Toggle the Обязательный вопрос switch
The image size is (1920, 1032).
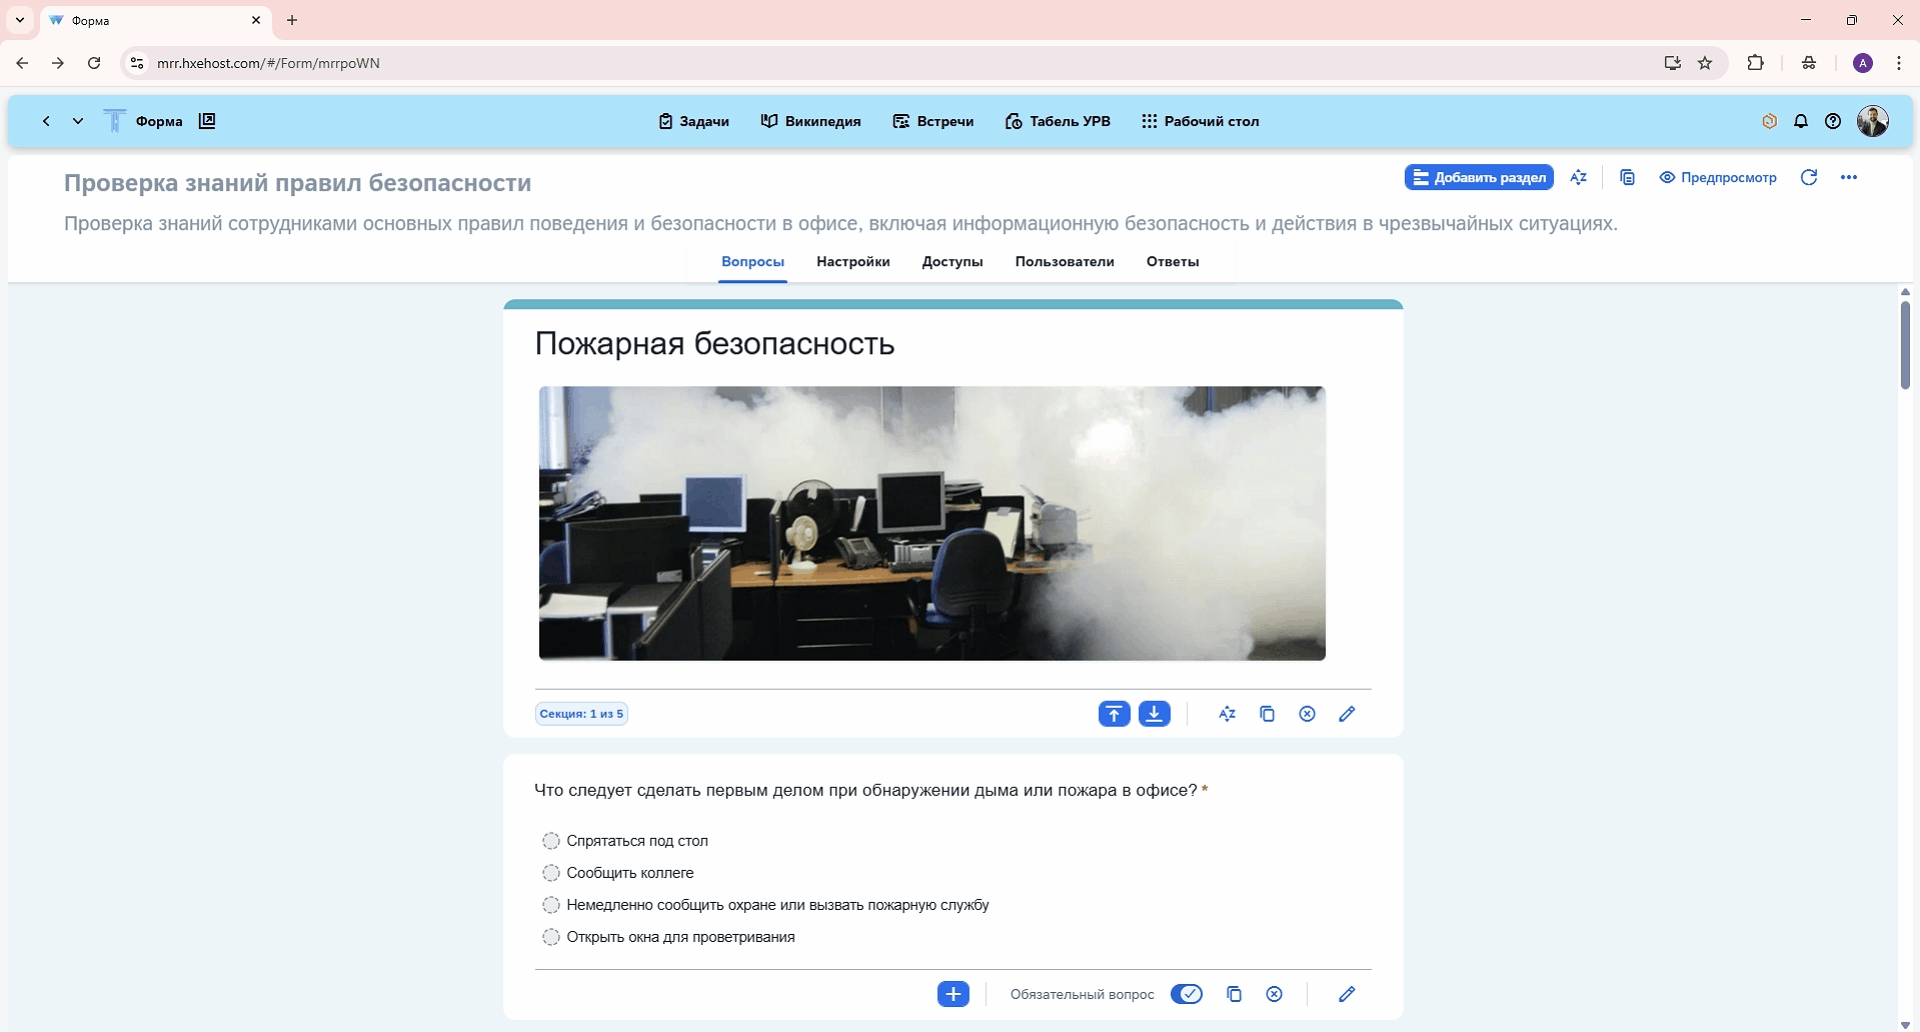[1187, 993]
